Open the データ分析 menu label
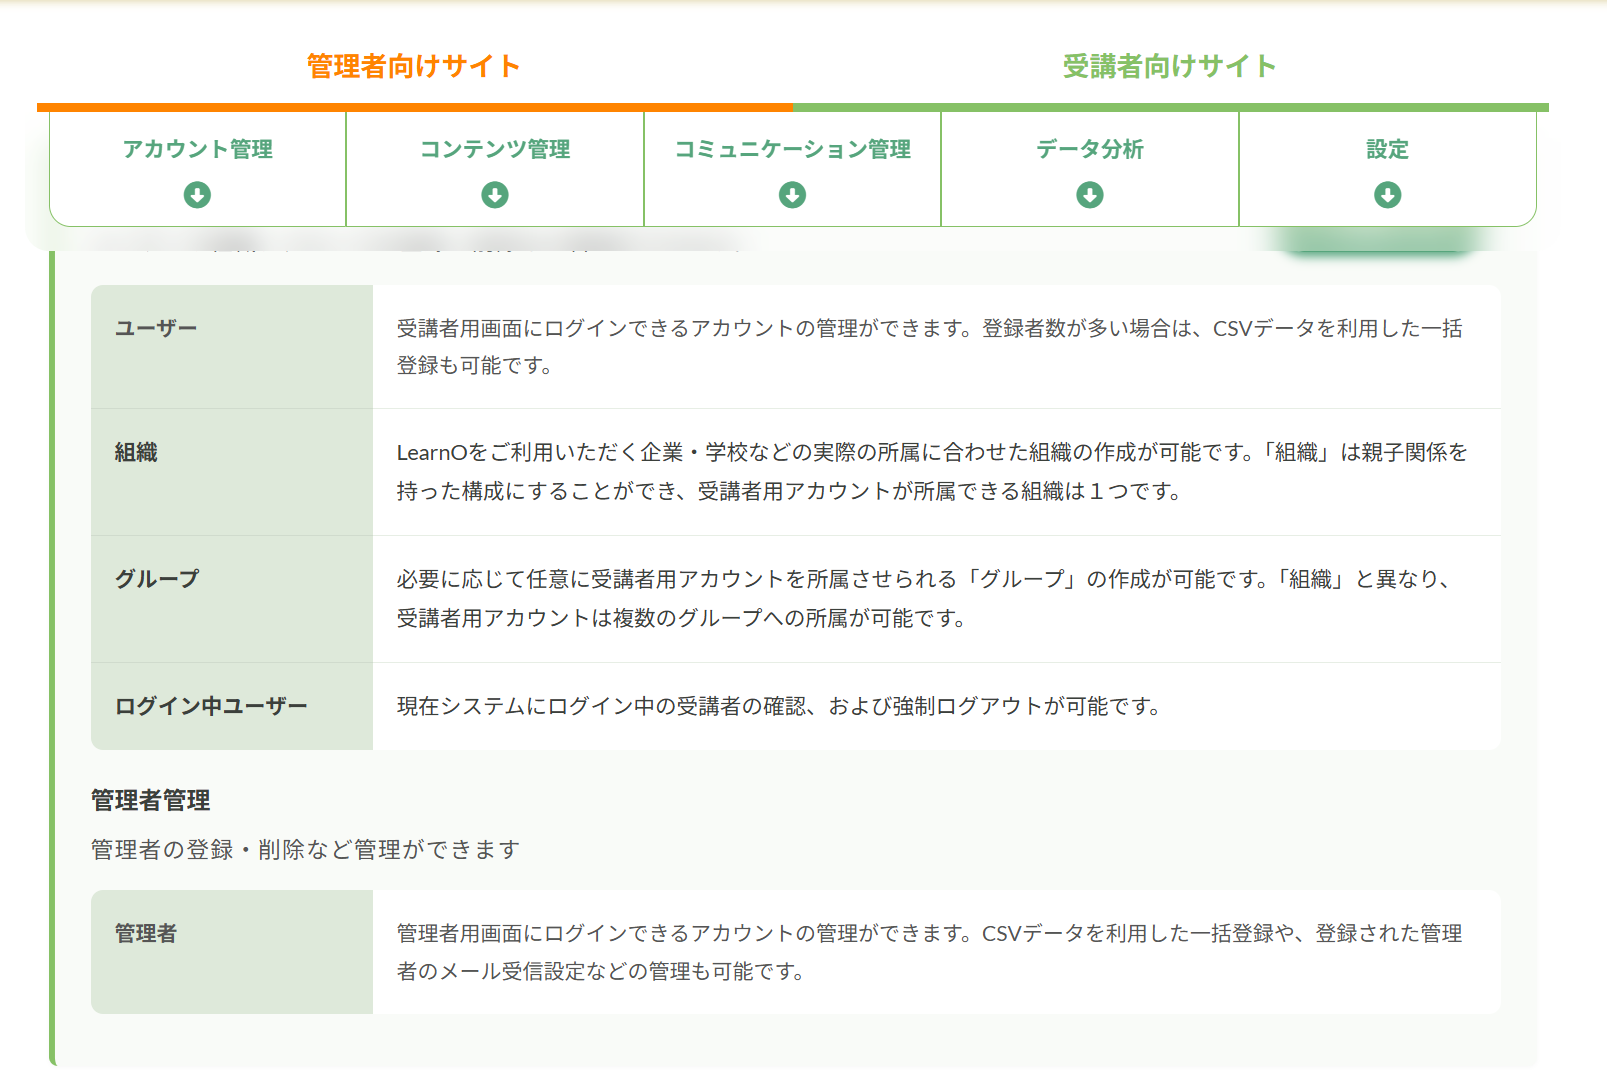The image size is (1607, 1071). (1090, 149)
